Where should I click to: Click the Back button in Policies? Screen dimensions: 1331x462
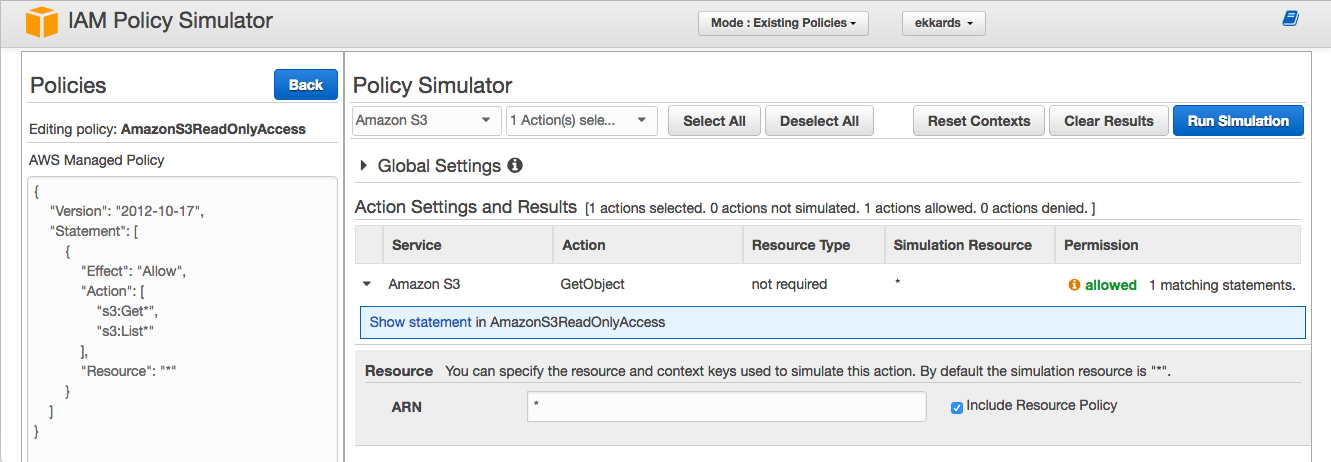click(x=306, y=85)
